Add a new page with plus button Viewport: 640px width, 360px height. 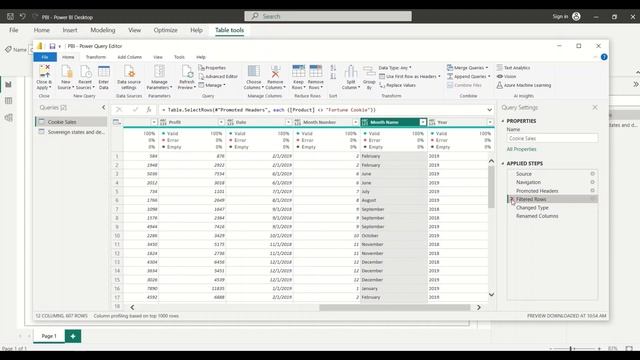[x=73, y=336]
